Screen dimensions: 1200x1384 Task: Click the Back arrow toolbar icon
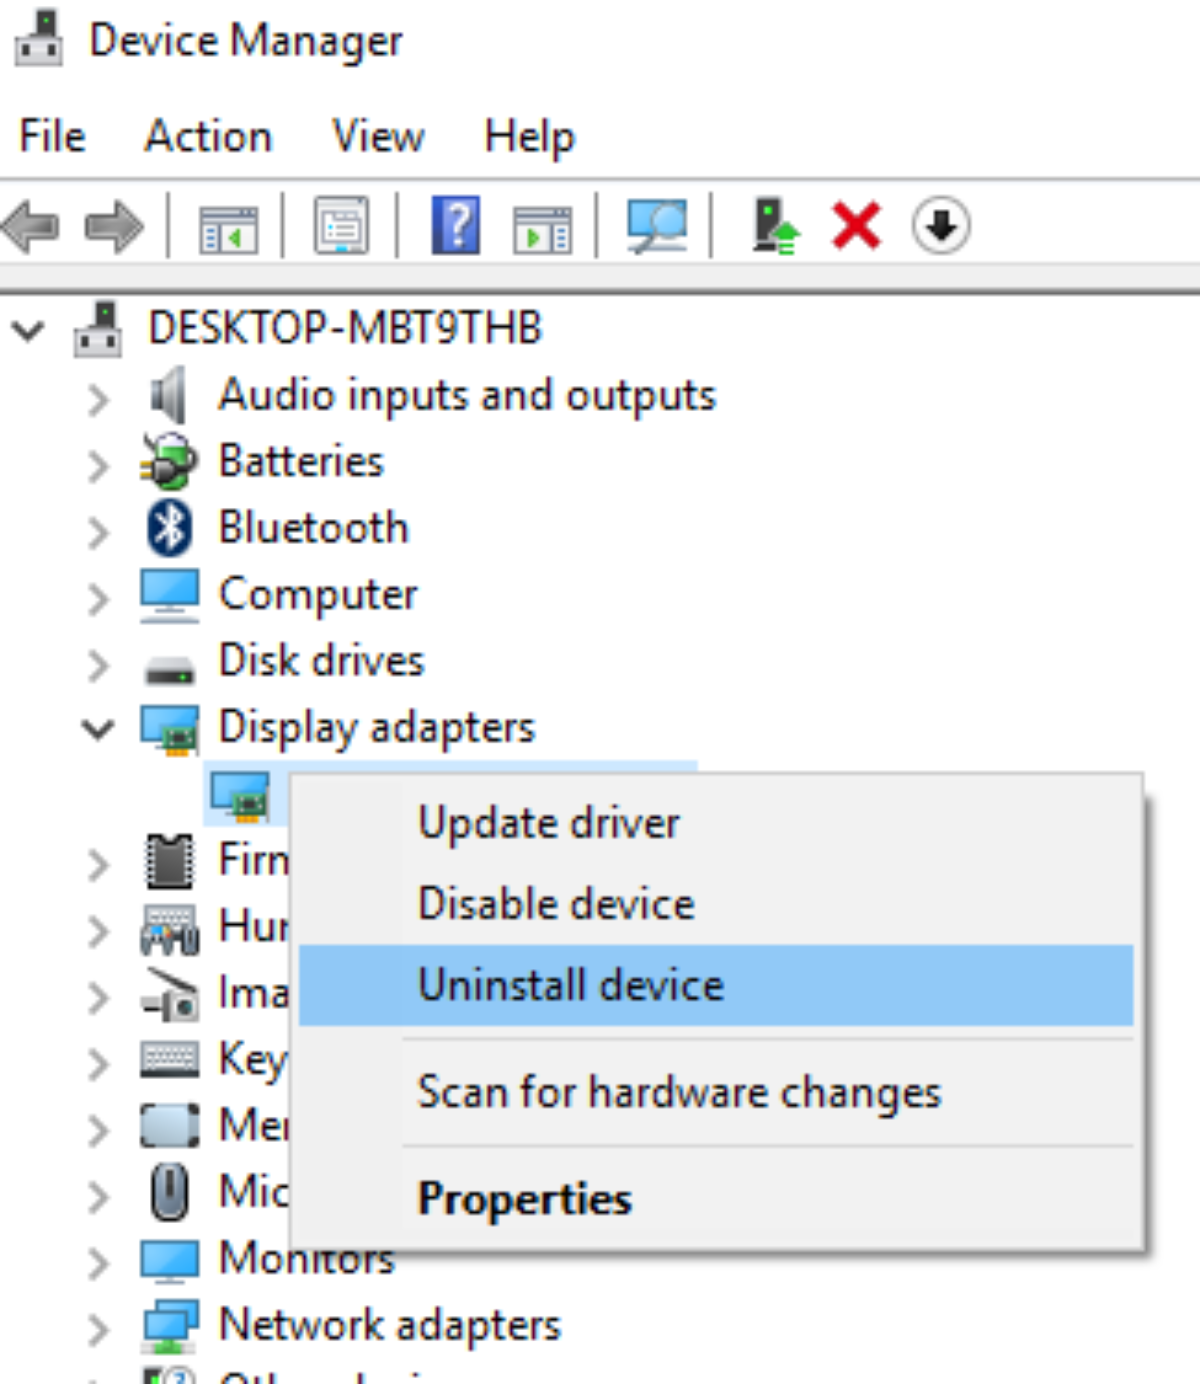tap(32, 226)
